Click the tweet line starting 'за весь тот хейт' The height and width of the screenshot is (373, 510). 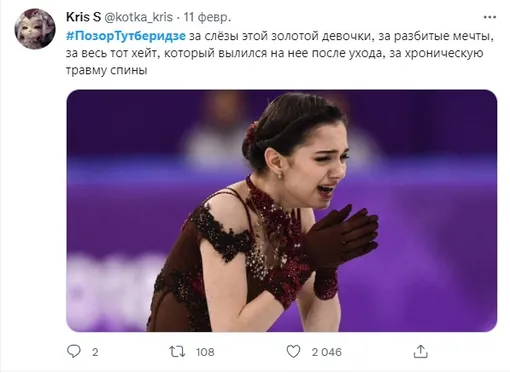point(274,53)
